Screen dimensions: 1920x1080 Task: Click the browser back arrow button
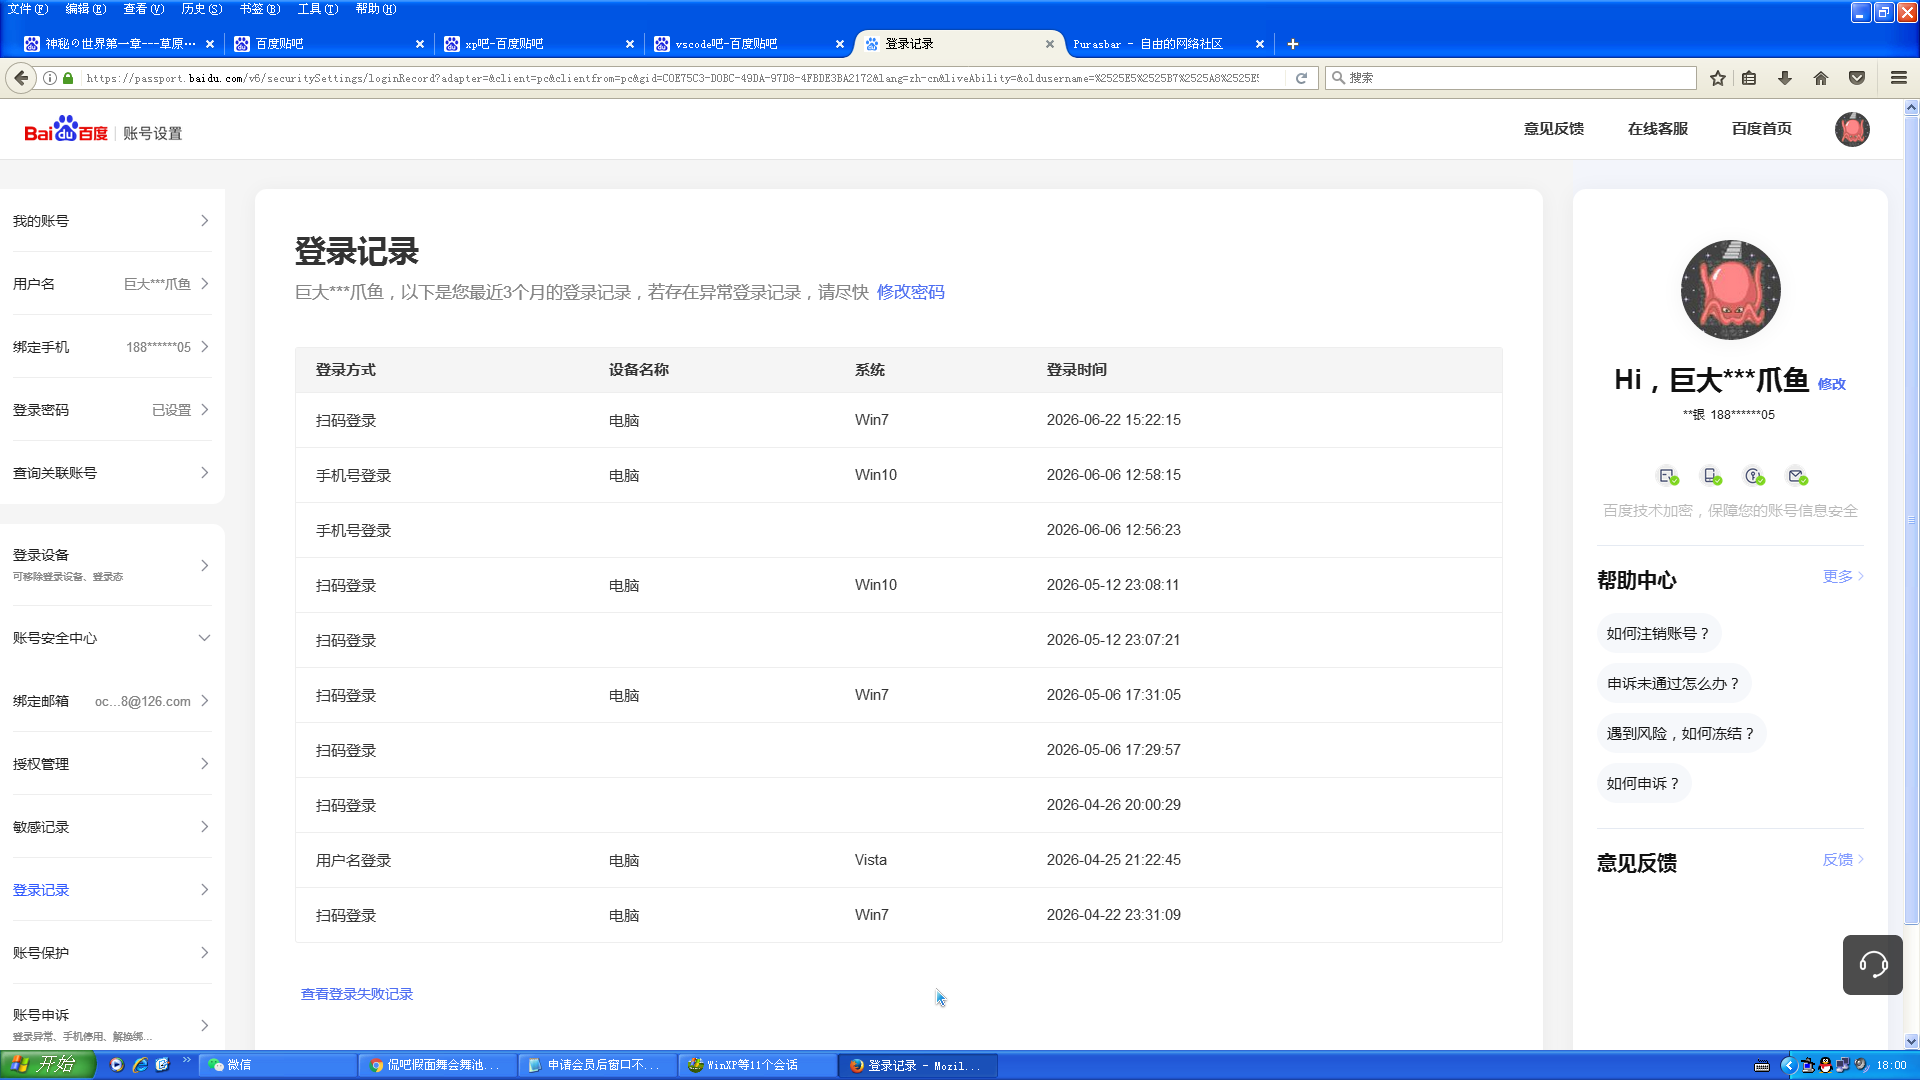[21, 78]
